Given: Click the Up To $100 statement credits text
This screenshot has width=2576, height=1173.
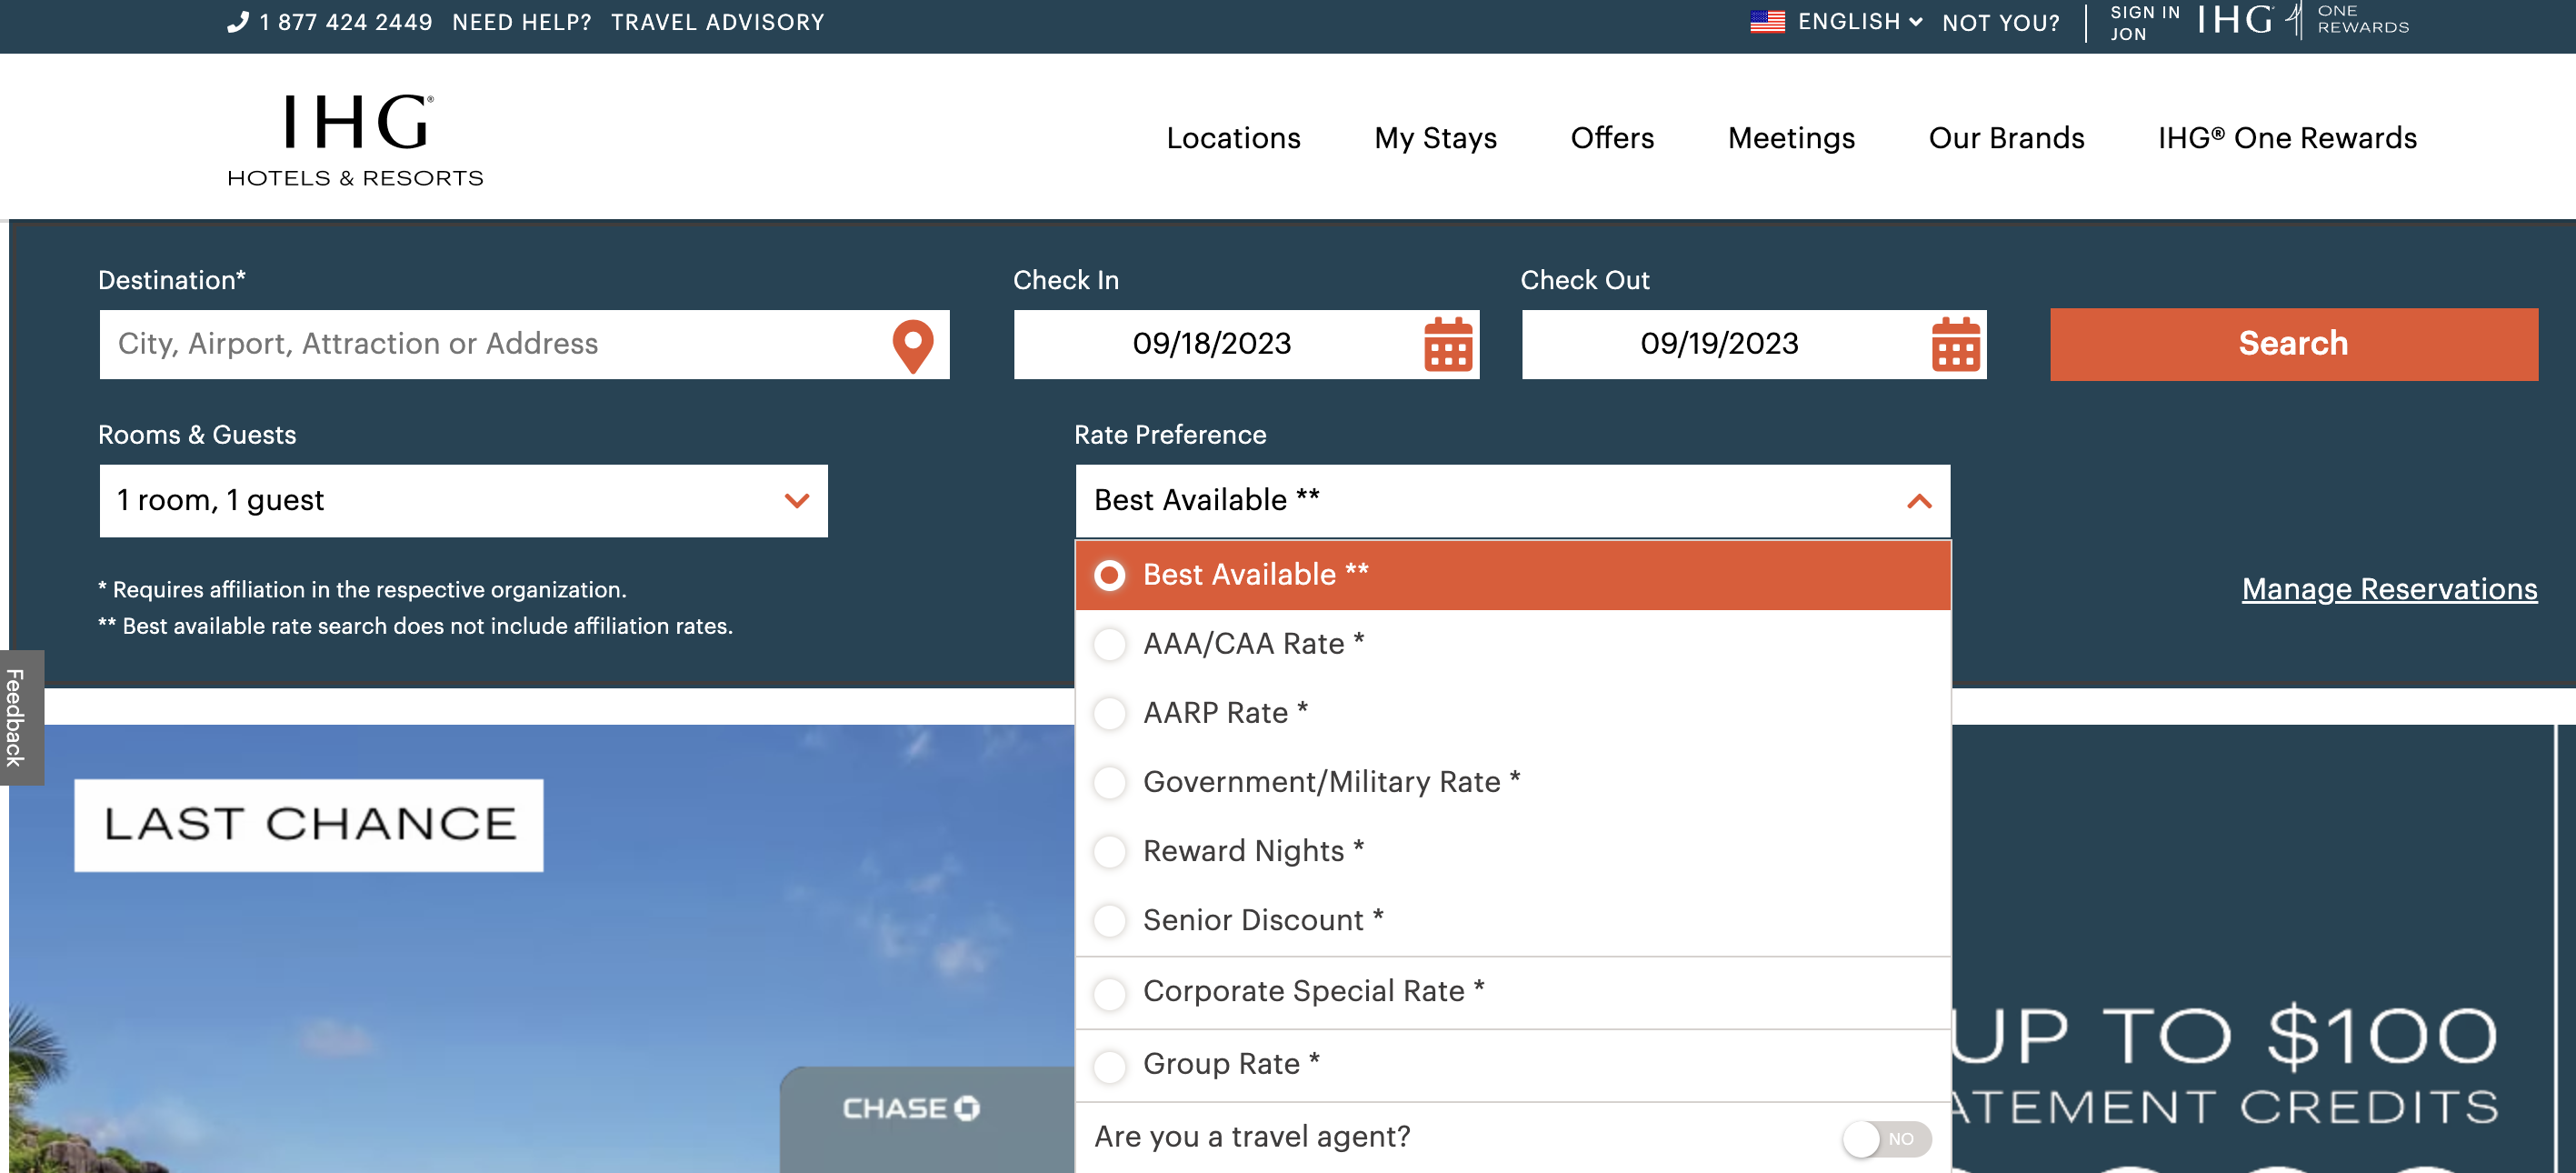Looking at the screenshot, I should click(2225, 1066).
